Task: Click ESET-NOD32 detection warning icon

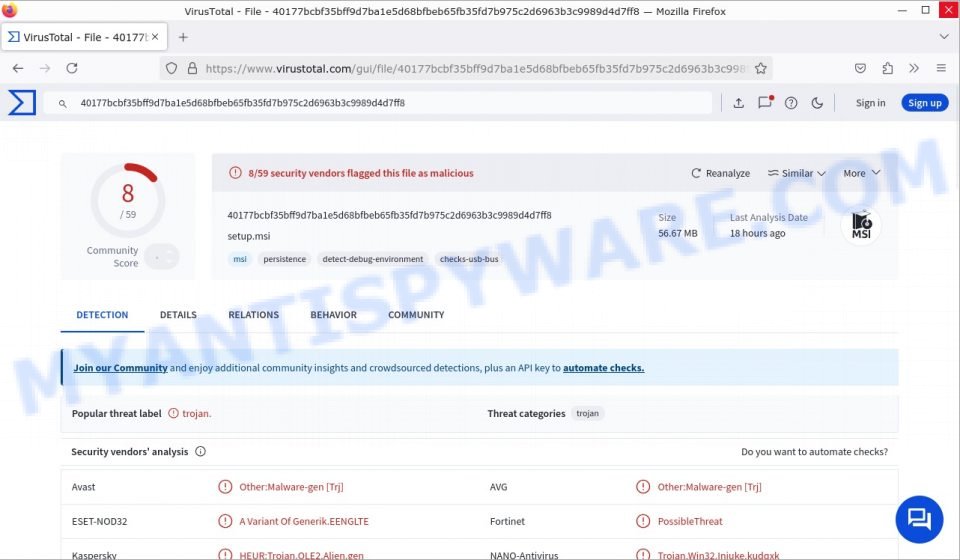Action: click(225, 521)
